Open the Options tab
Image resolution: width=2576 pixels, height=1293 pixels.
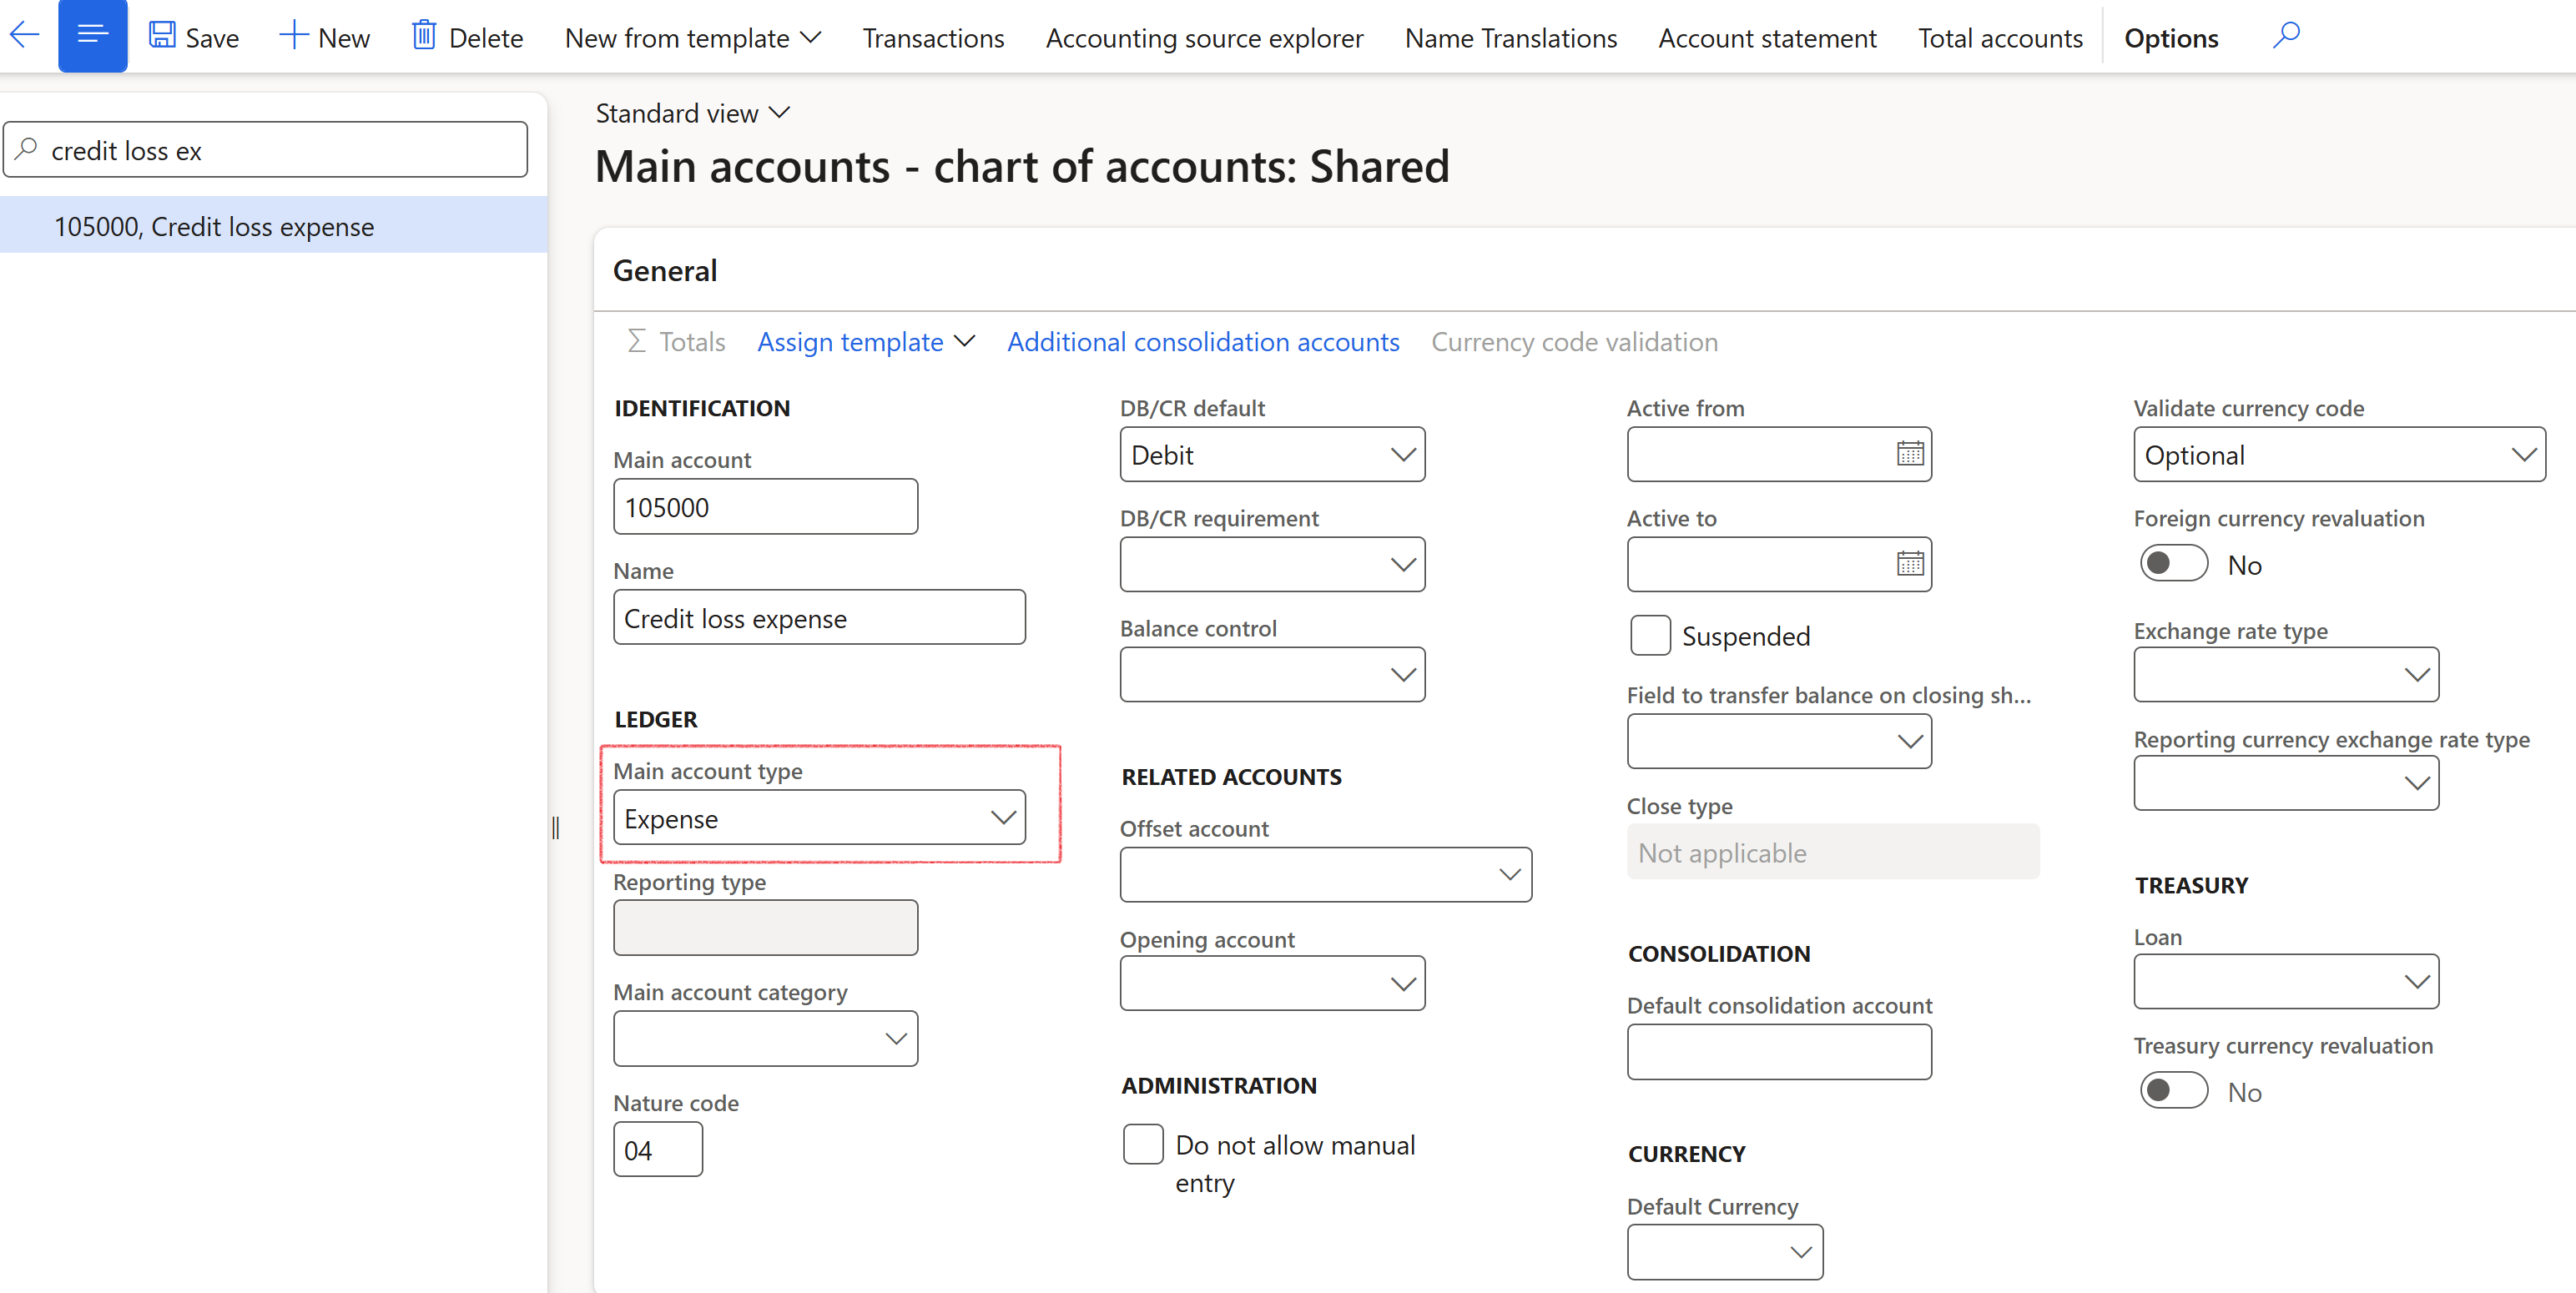[2171, 38]
